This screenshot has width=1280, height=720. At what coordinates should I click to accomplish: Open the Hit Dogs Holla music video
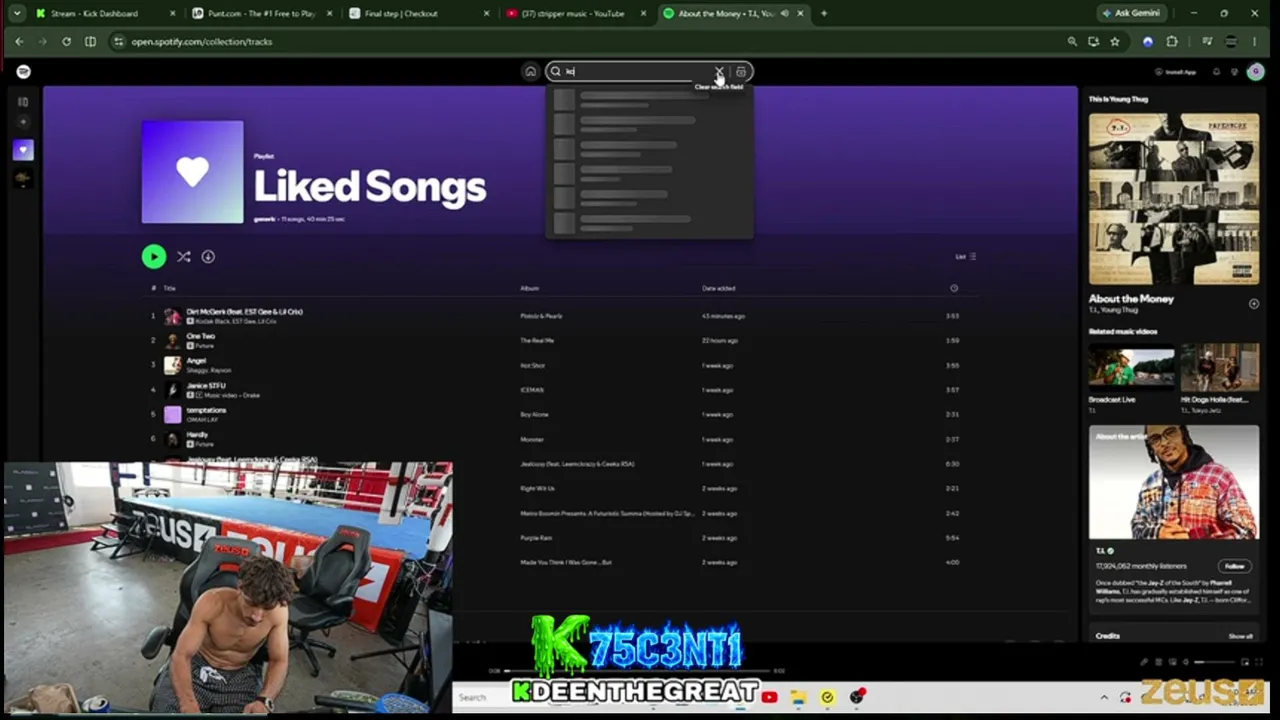(x=1220, y=368)
